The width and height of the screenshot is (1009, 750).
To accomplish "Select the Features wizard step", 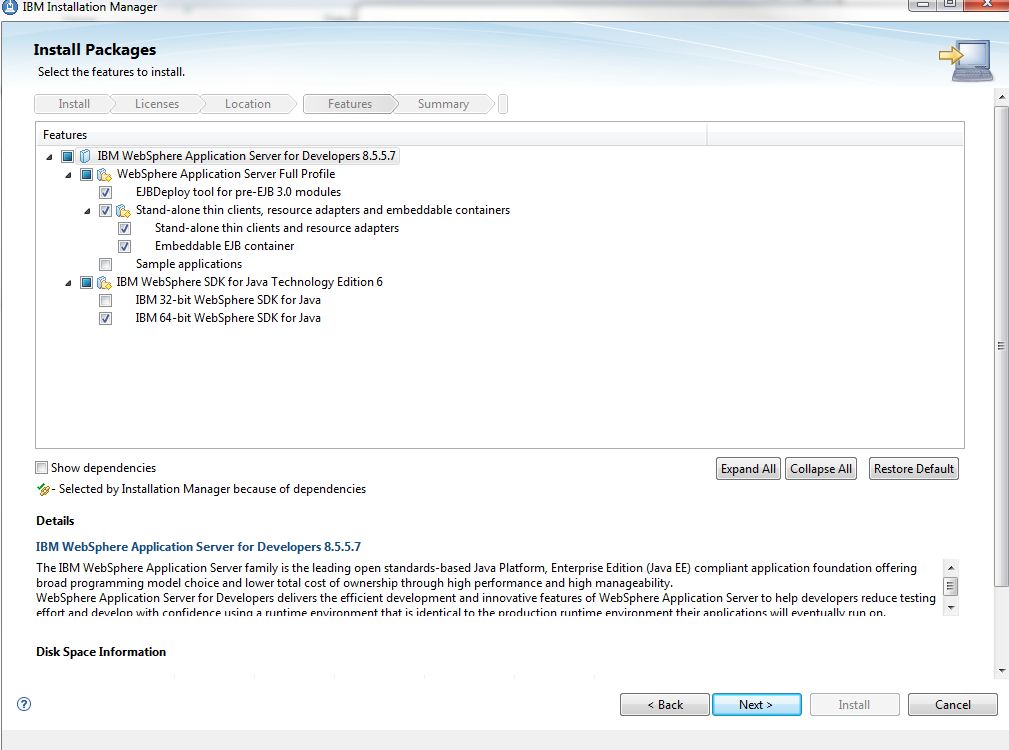I will 350,104.
